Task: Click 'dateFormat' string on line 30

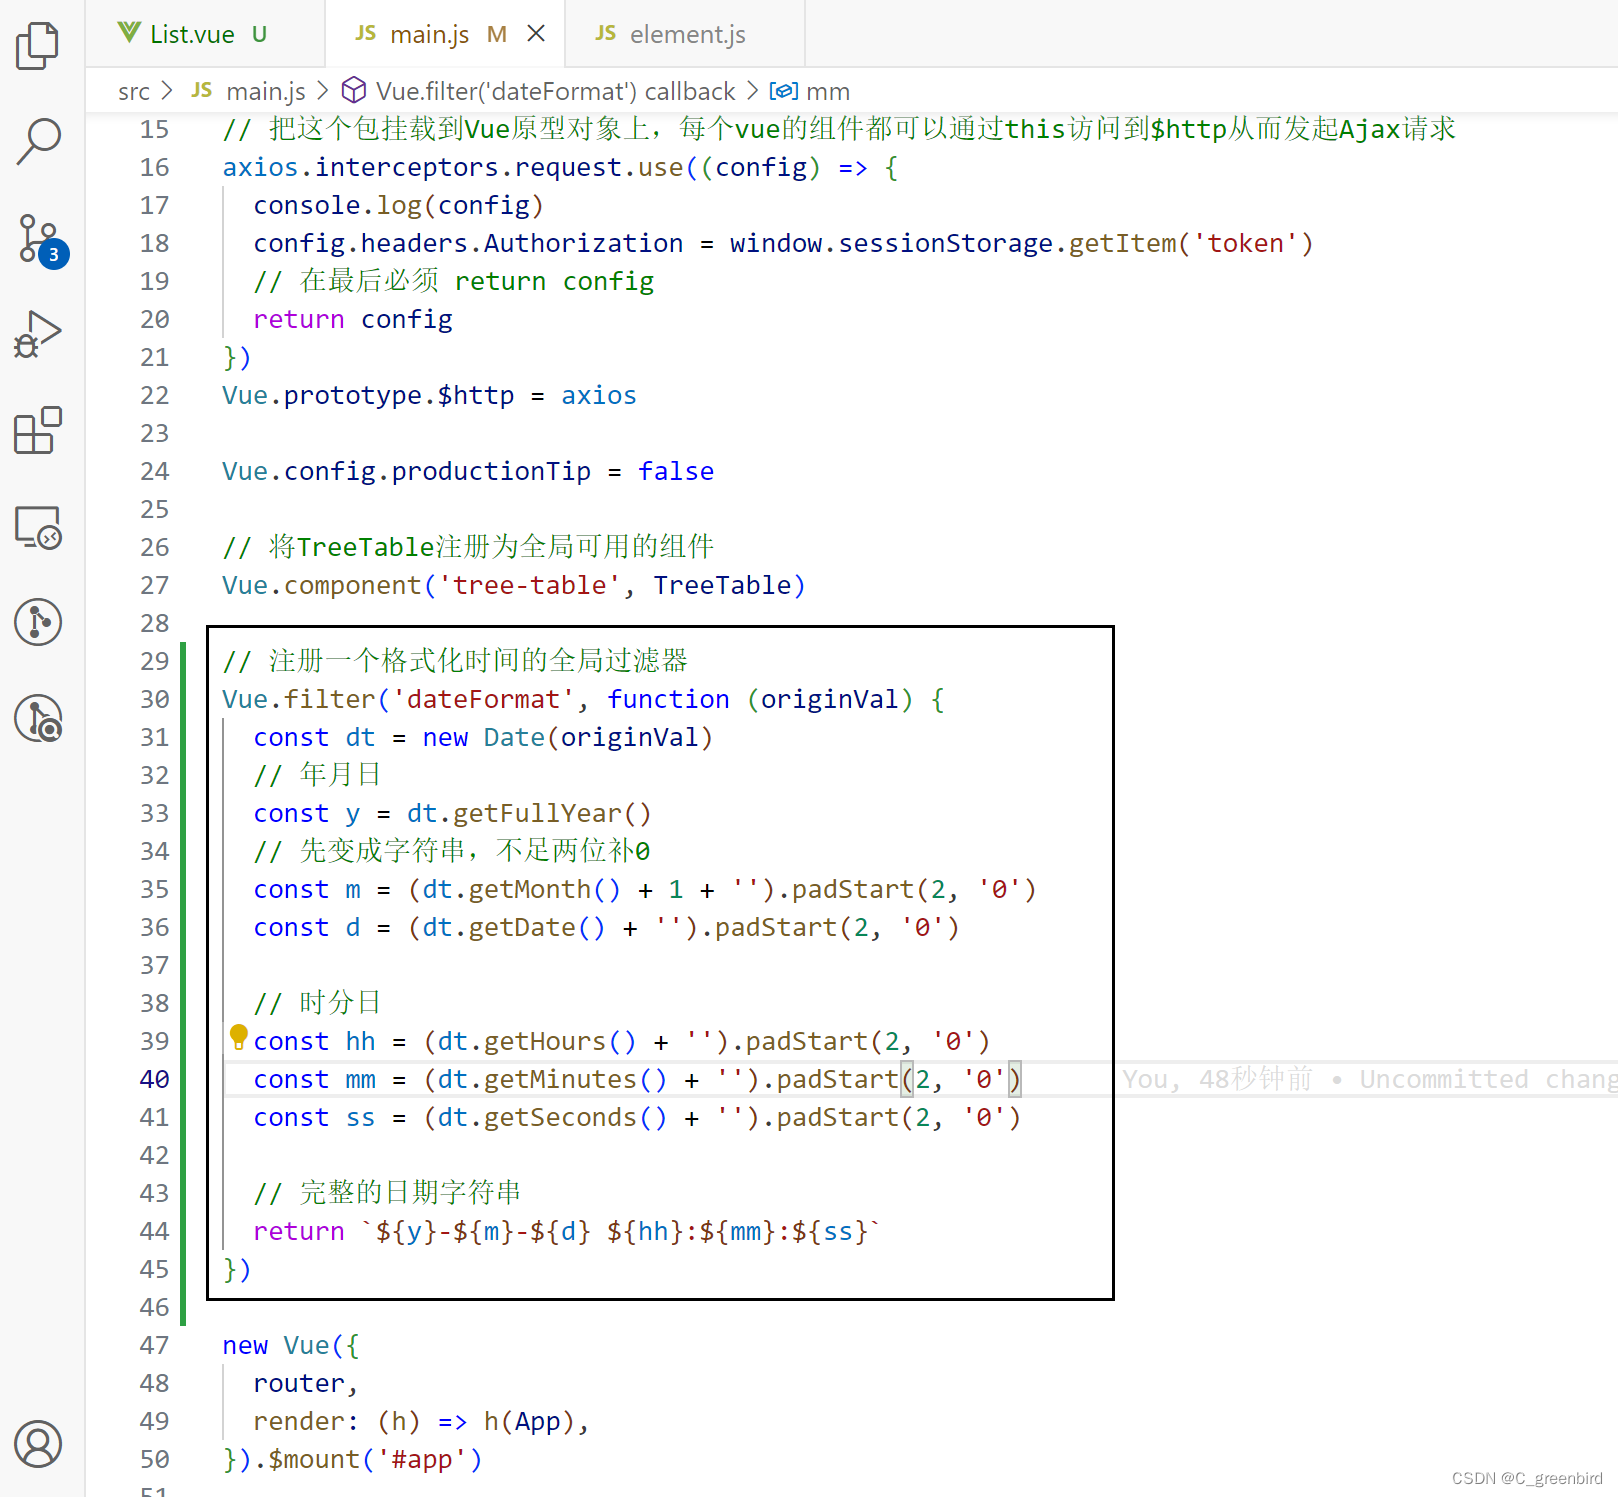Action: click(483, 699)
